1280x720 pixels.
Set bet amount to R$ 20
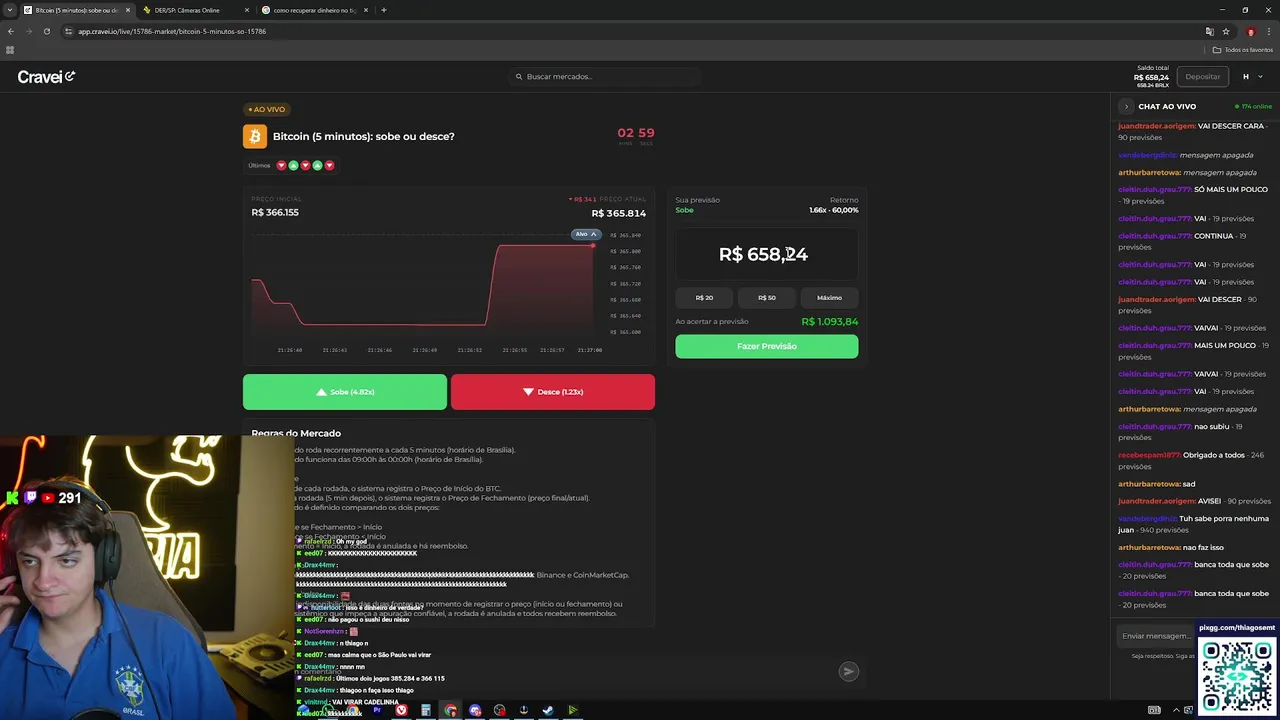click(704, 297)
